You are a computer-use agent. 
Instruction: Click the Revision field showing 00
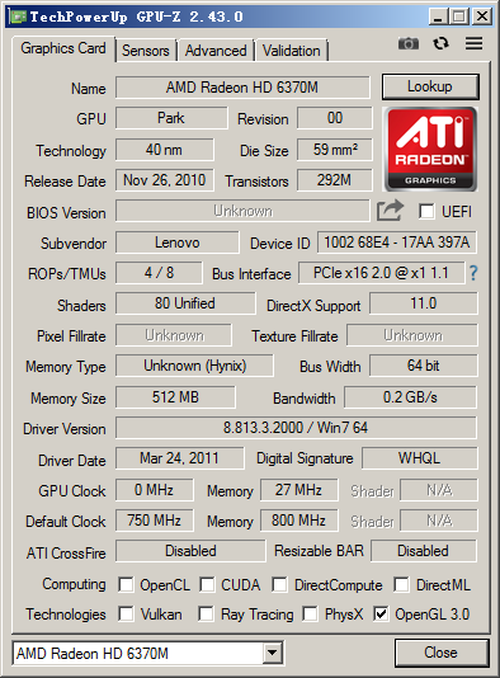pyautogui.click(x=334, y=118)
